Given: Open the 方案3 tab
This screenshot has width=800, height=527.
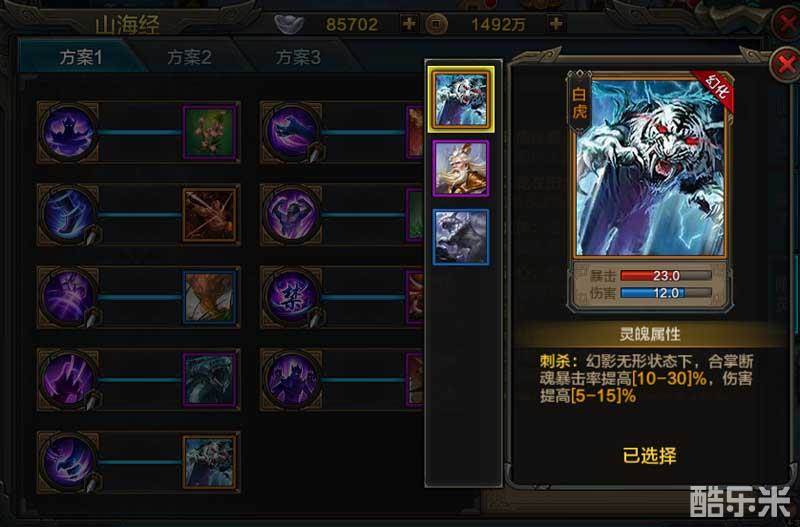Looking at the screenshot, I should pyautogui.click(x=298, y=57).
